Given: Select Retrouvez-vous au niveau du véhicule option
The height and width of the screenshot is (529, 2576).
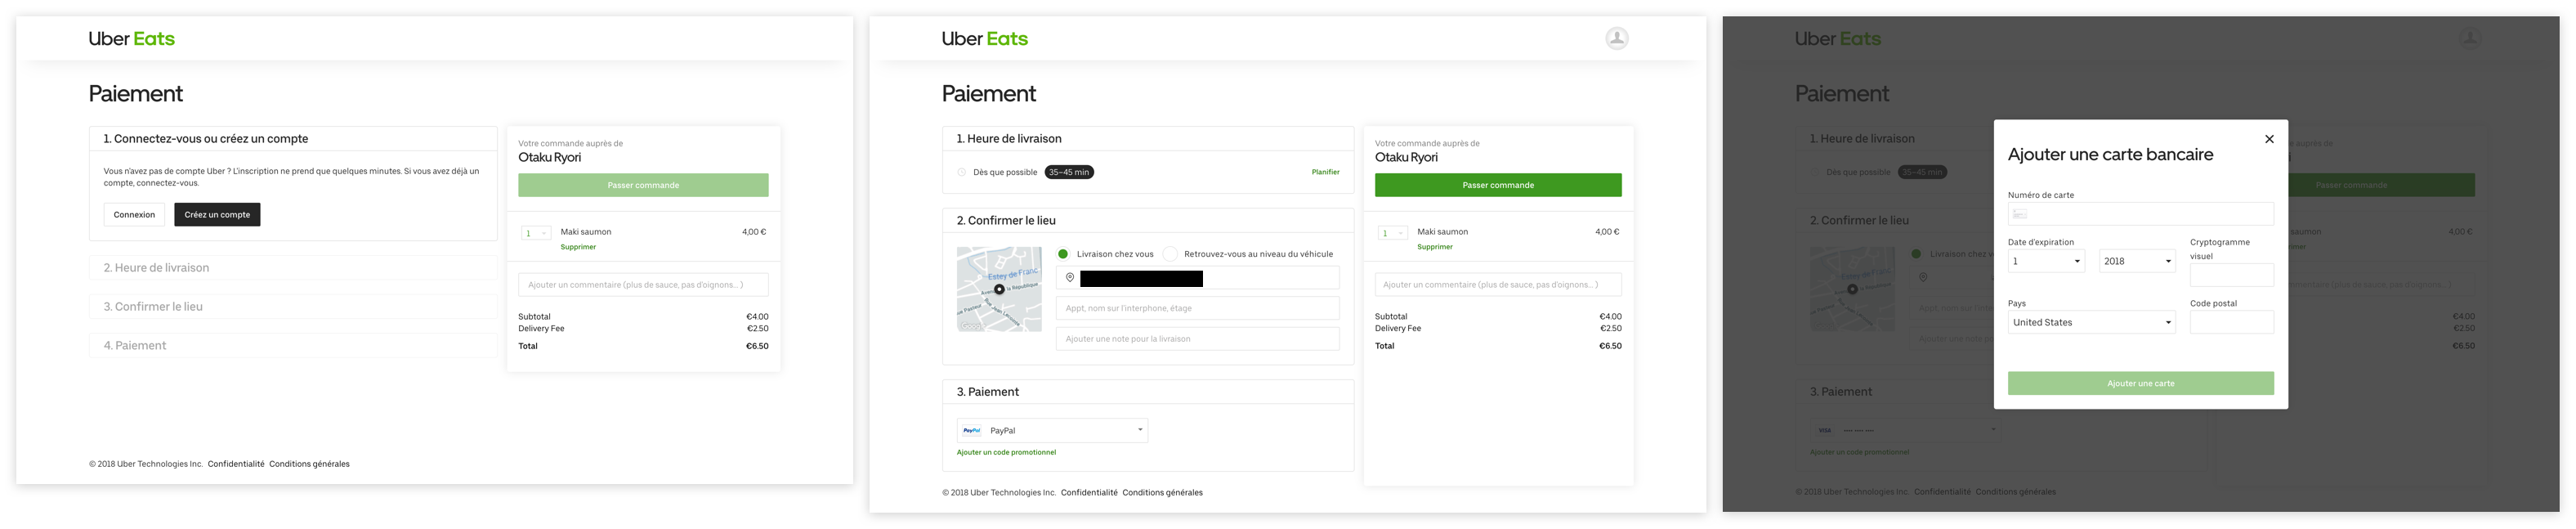Looking at the screenshot, I should pos(1170,254).
